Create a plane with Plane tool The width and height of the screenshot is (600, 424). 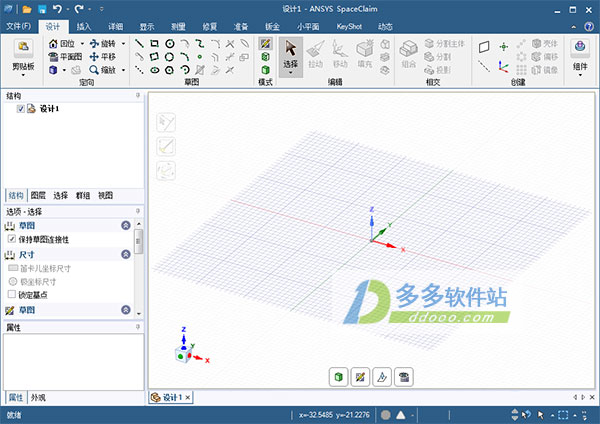484,47
